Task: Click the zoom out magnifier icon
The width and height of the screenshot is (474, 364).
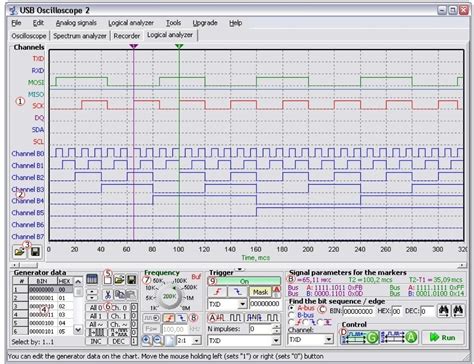Action: [x=158, y=340]
